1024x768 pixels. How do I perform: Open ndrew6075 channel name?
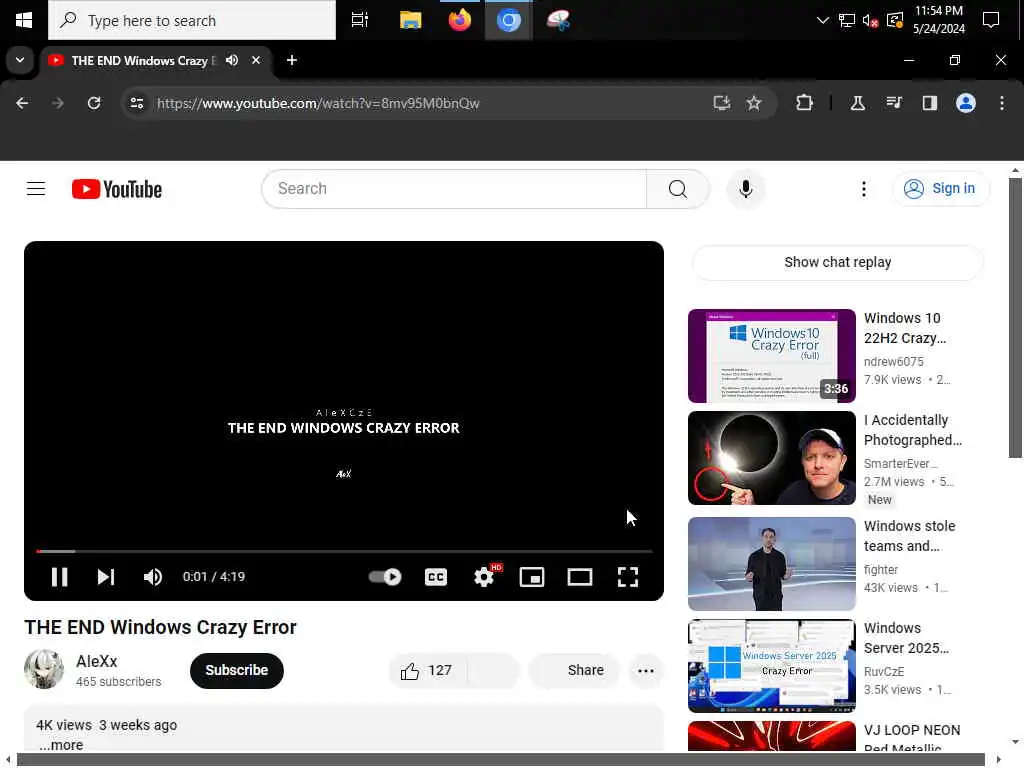[893, 362]
